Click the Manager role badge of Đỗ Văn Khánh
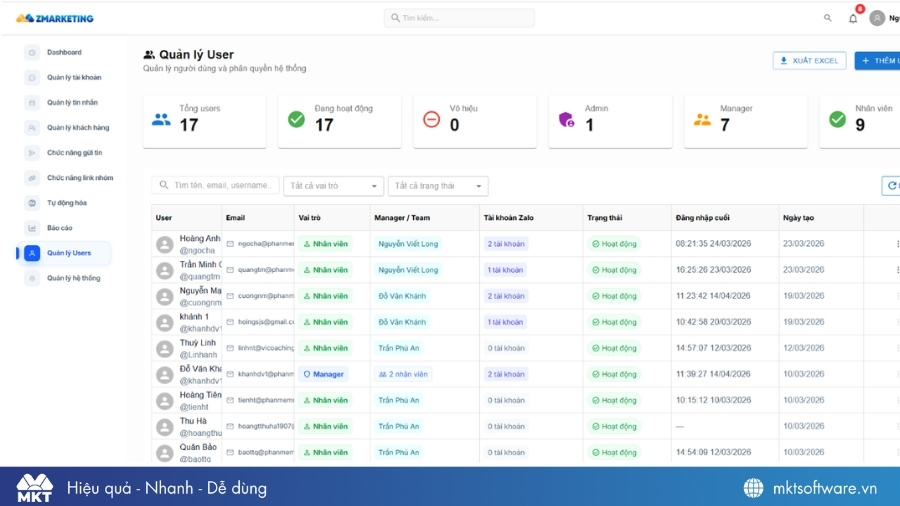 point(323,374)
